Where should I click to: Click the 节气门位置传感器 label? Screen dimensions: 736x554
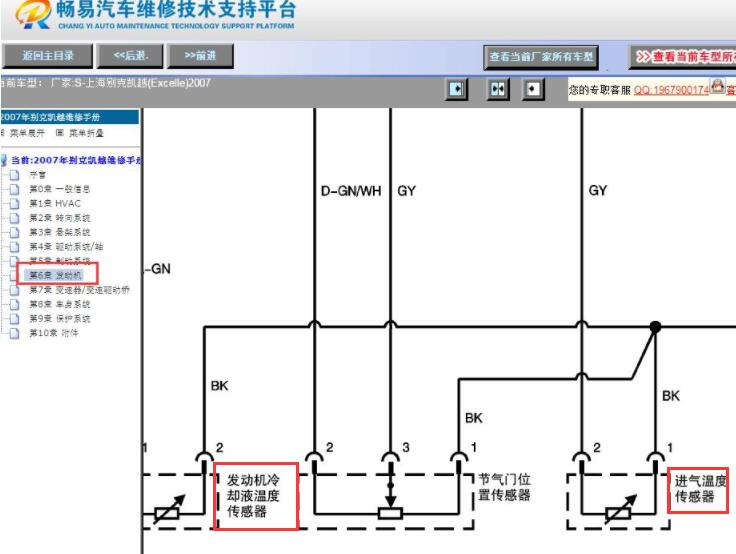tap(504, 487)
